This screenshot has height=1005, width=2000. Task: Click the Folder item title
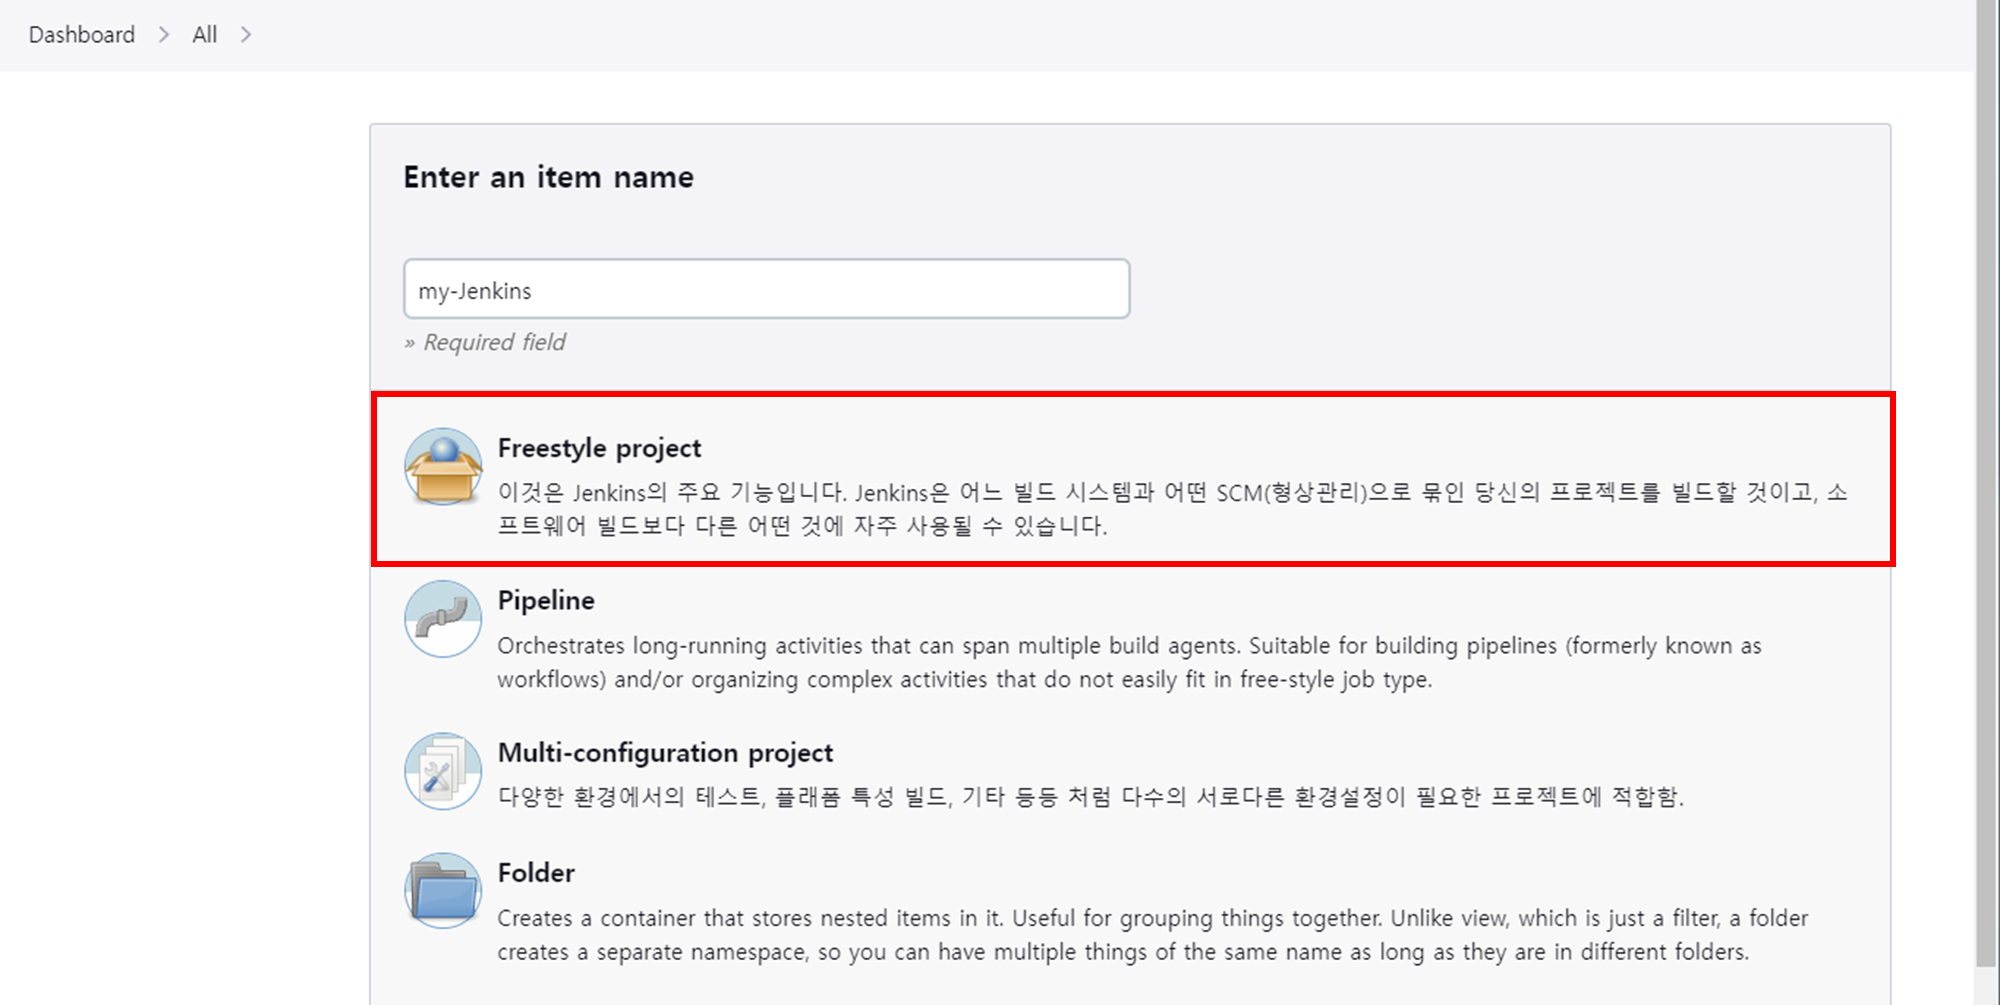click(x=536, y=873)
